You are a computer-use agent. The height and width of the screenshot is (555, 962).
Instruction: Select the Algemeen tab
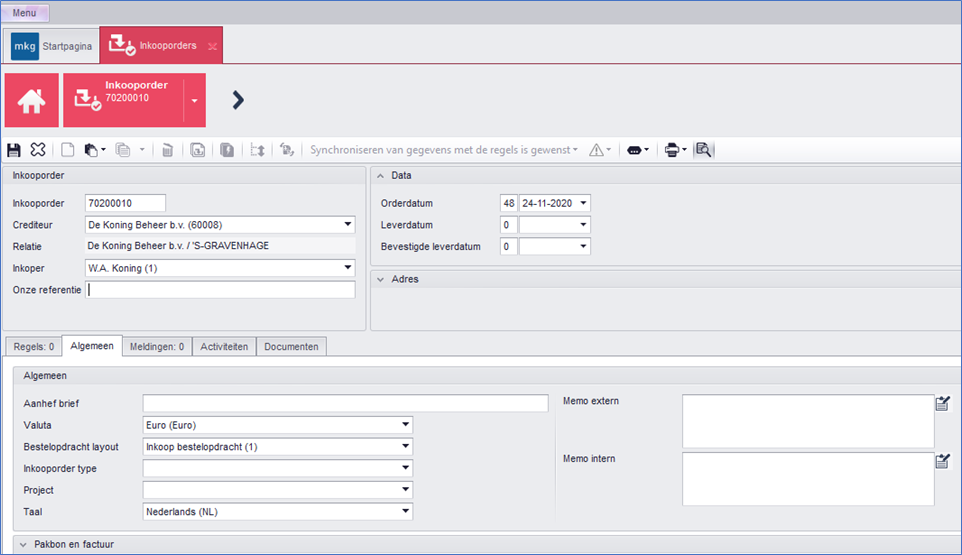[x=92, y=346]
